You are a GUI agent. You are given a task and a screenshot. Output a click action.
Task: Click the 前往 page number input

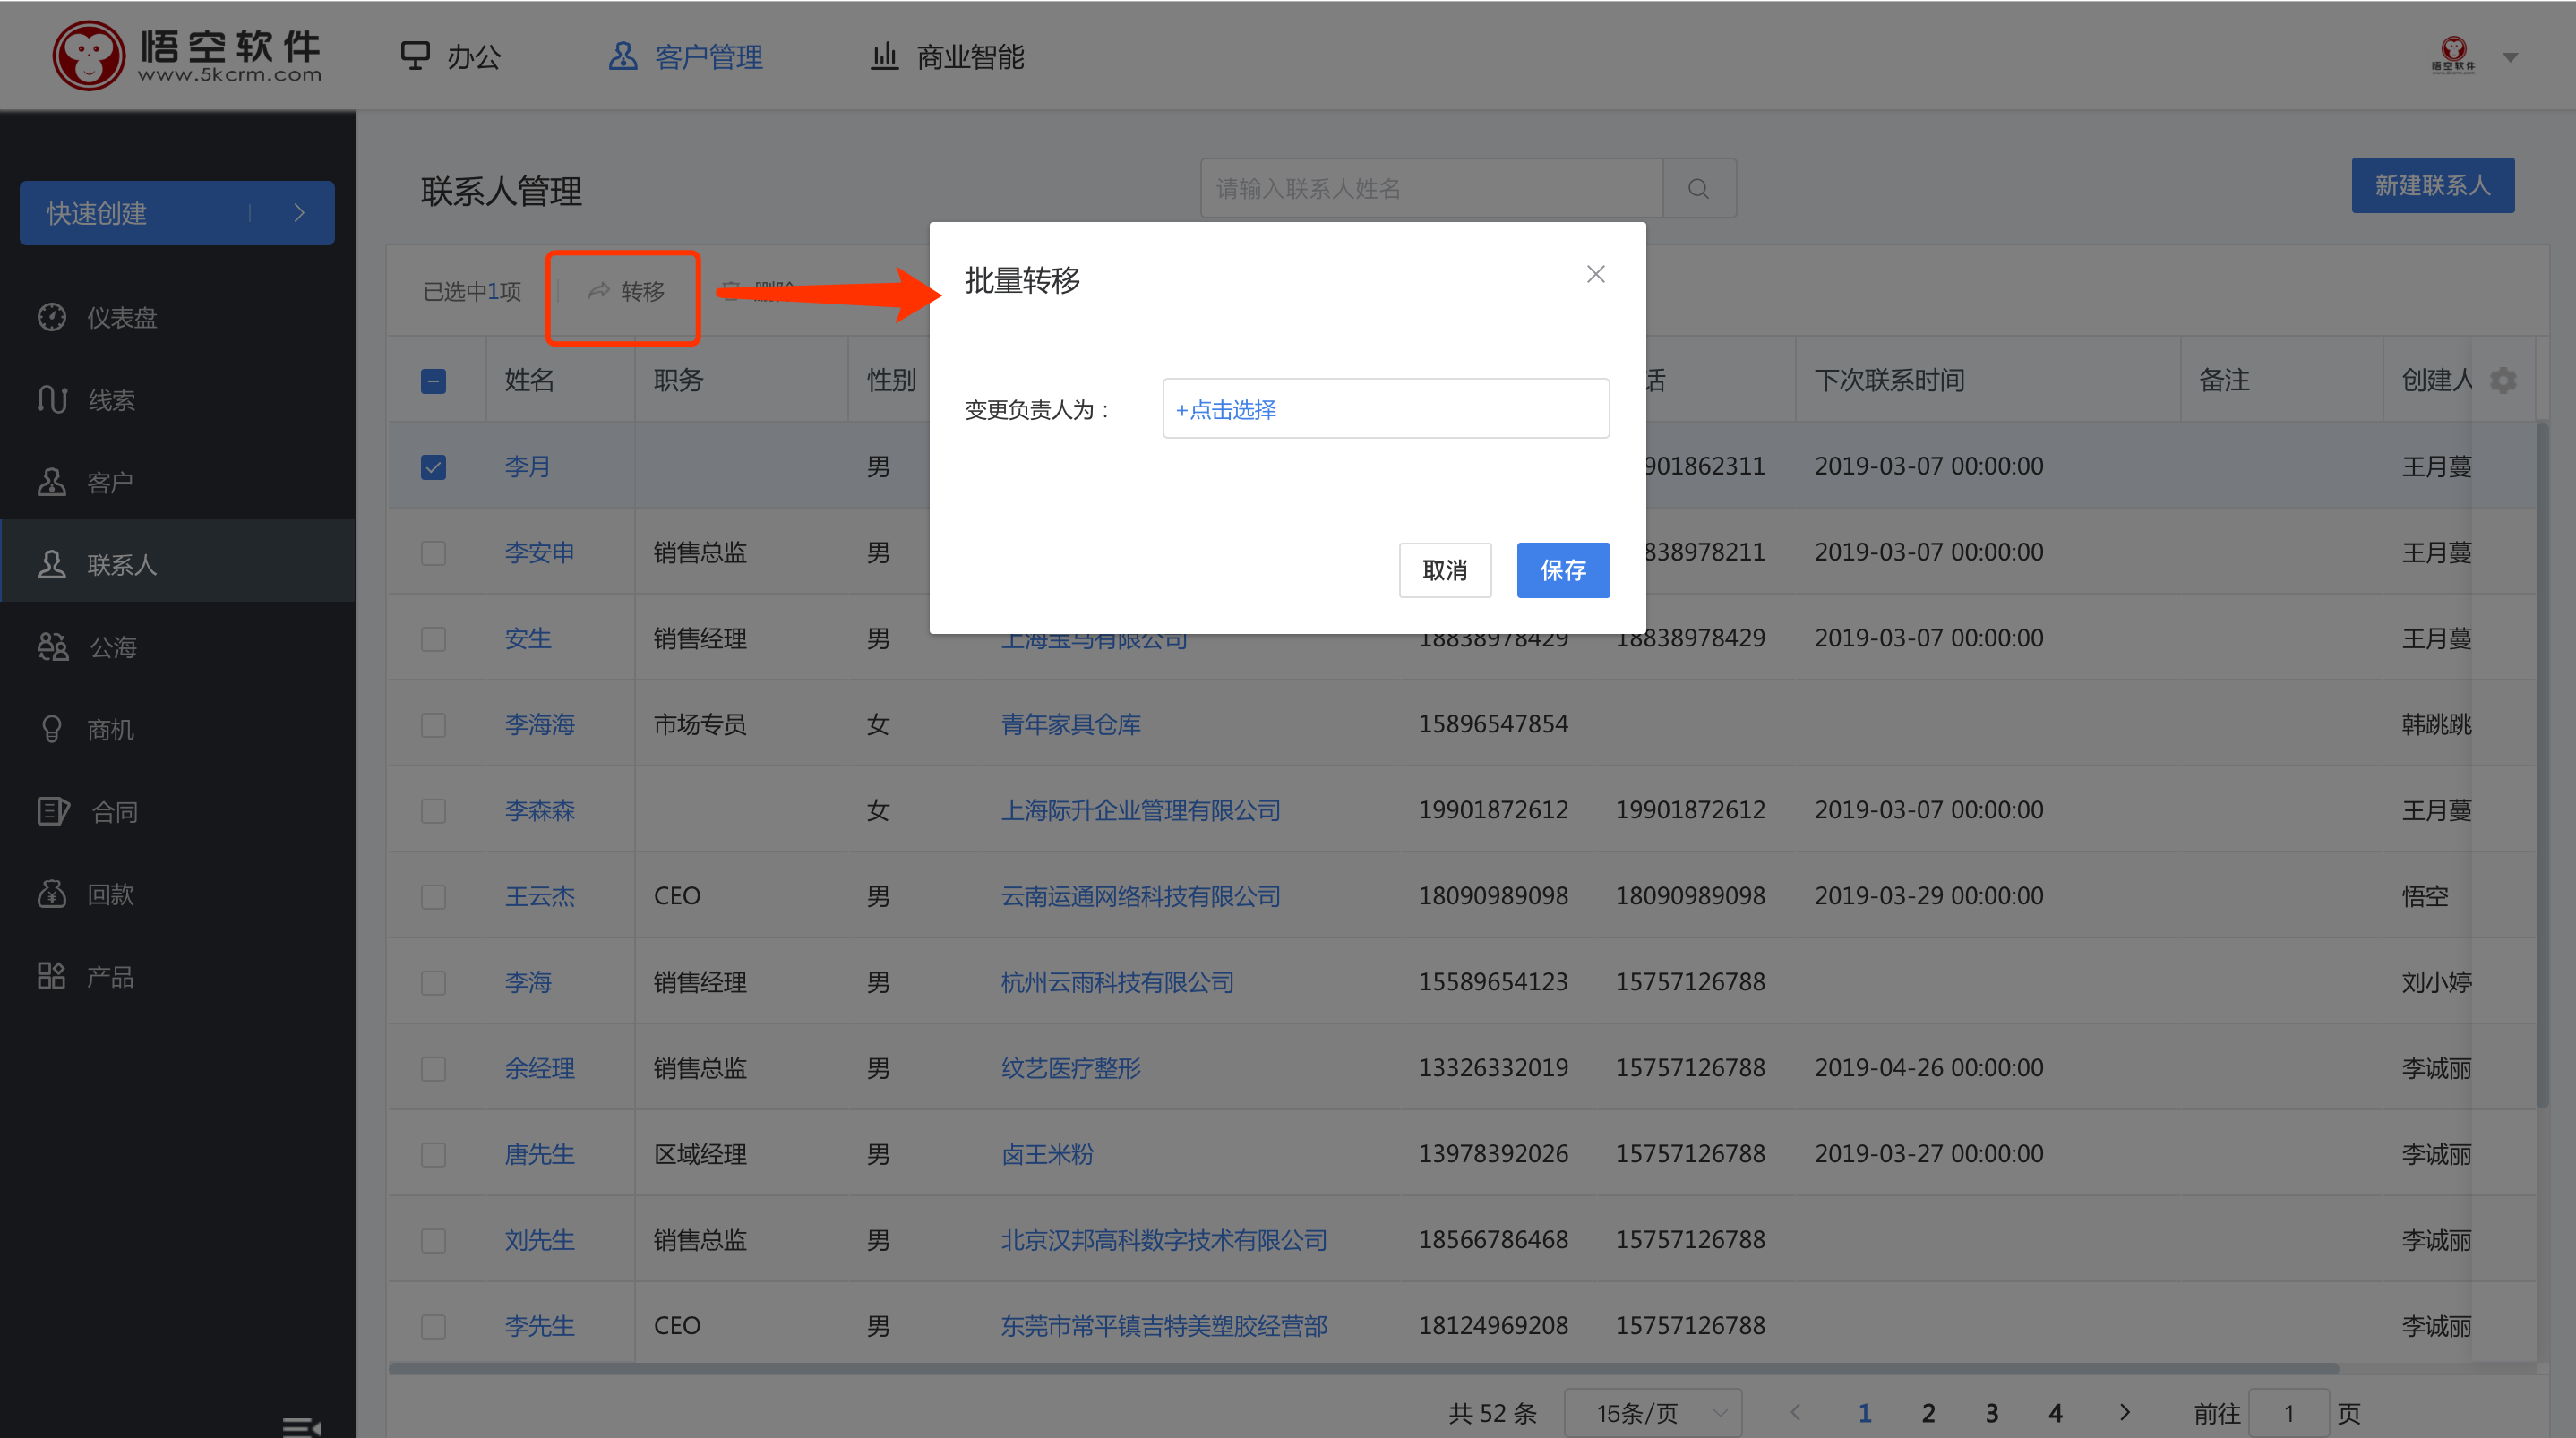click(2289, 1413)
